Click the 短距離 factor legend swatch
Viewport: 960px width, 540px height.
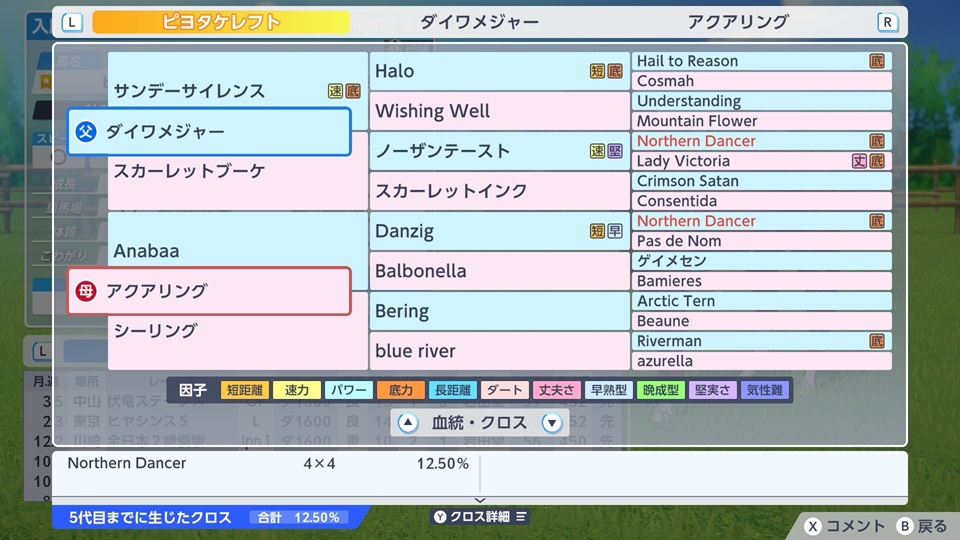245,390
